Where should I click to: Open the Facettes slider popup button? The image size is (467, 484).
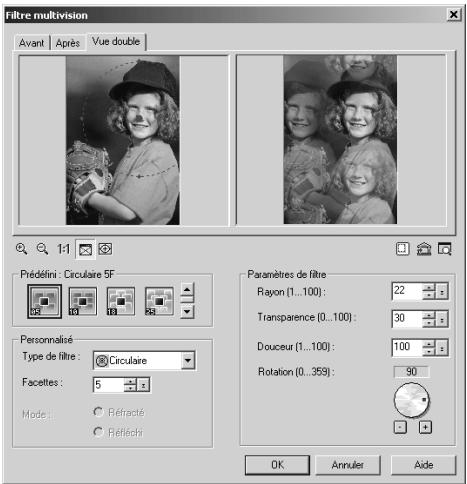(x=143, y=385)
